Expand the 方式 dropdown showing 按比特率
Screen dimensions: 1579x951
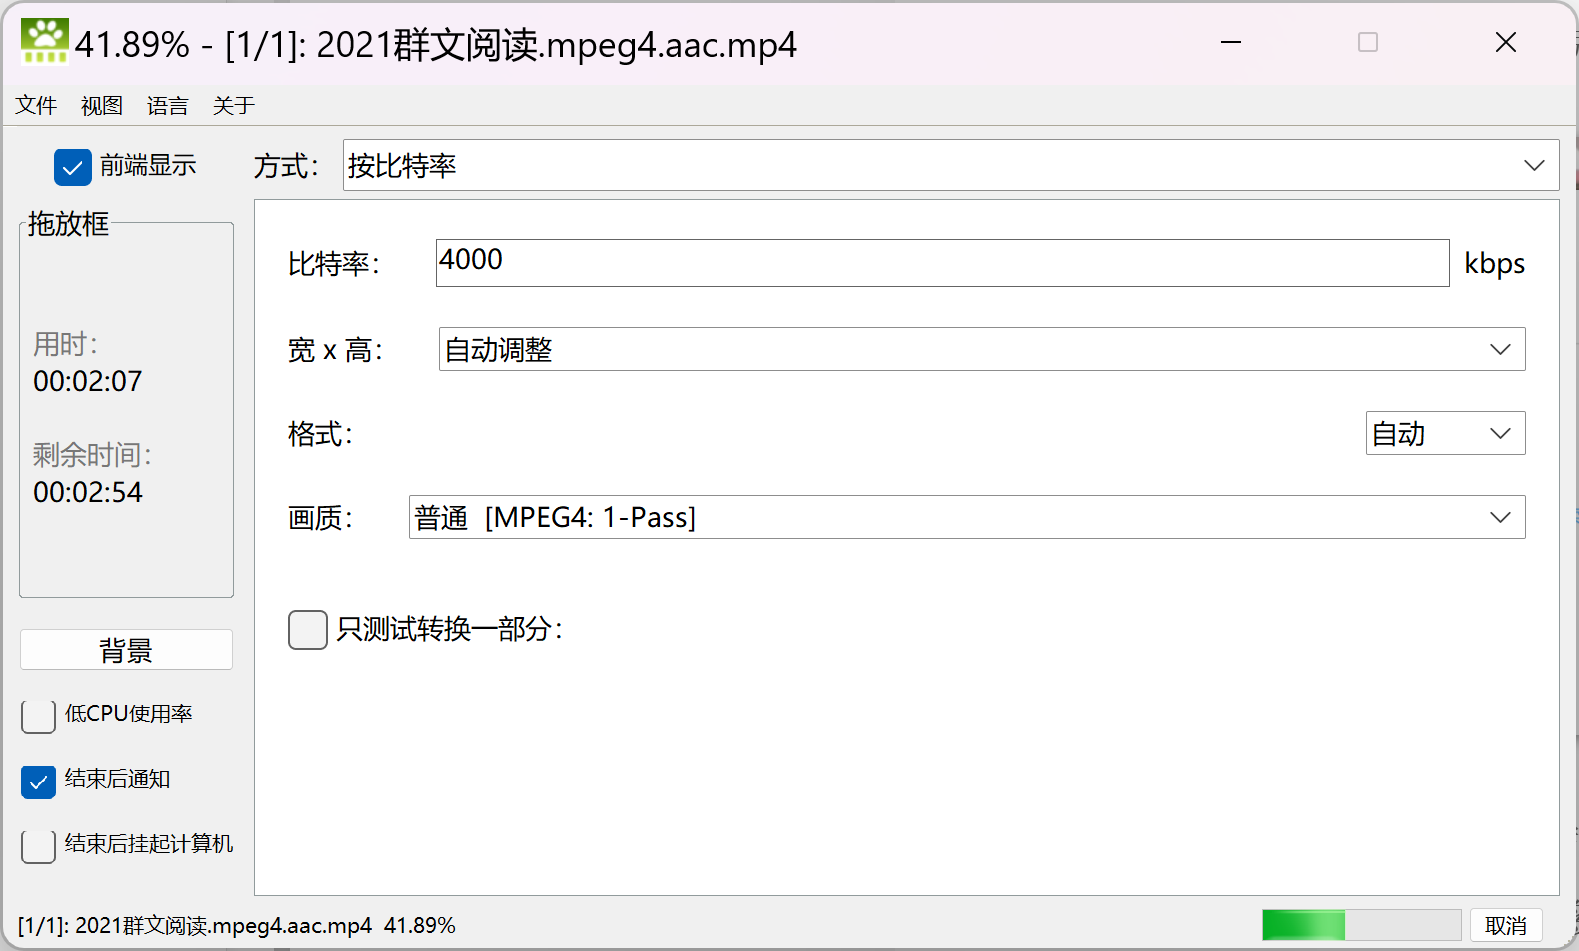(x=950, y=165)
